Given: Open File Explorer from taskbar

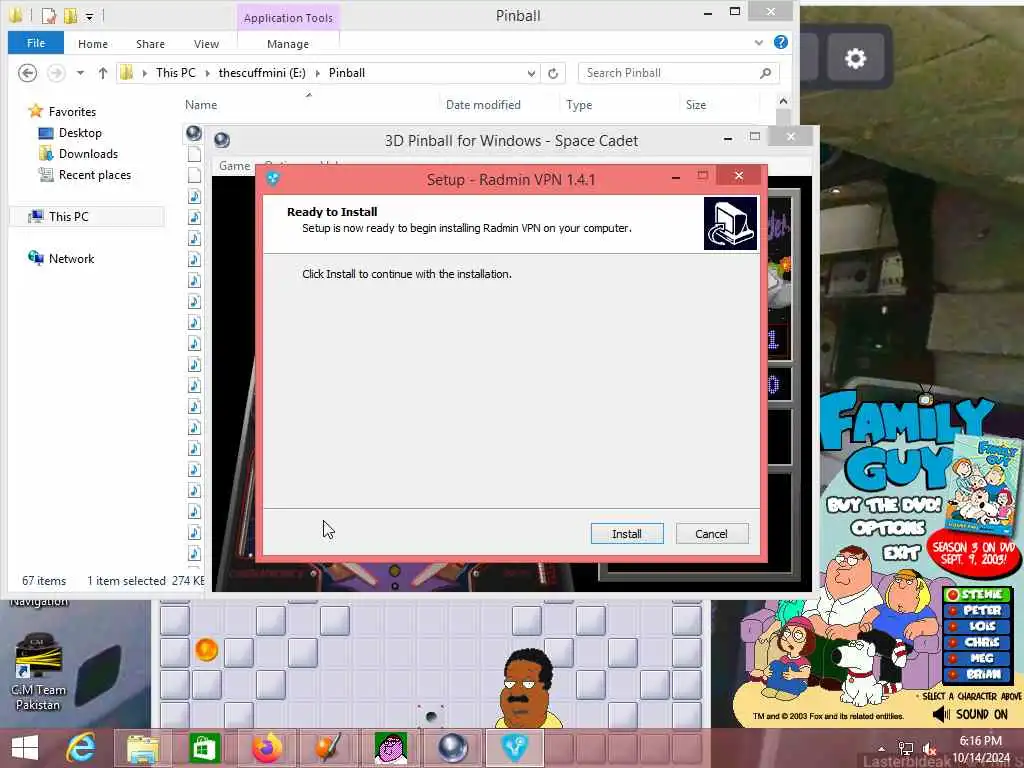Looking at the screenshot, I should (143, 748).
